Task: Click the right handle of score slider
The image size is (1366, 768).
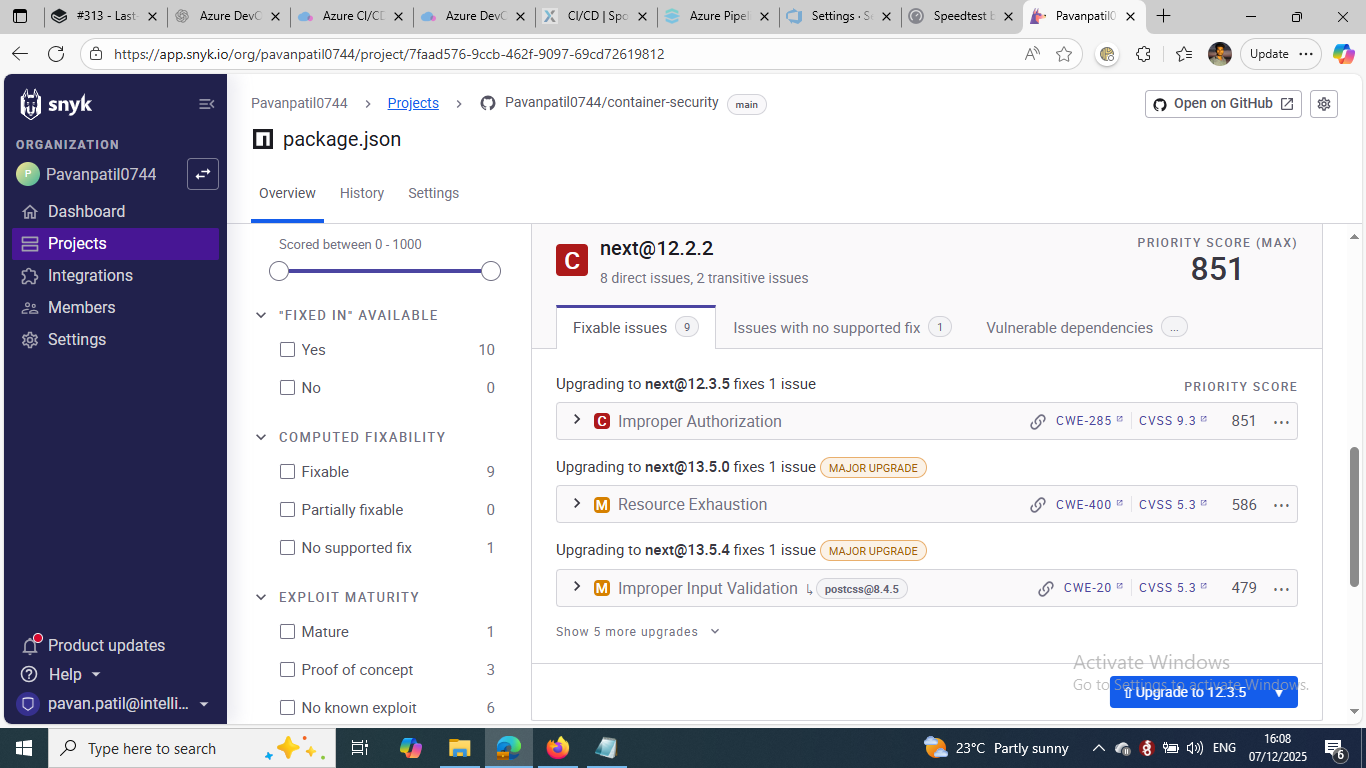Action: [491, 271]
